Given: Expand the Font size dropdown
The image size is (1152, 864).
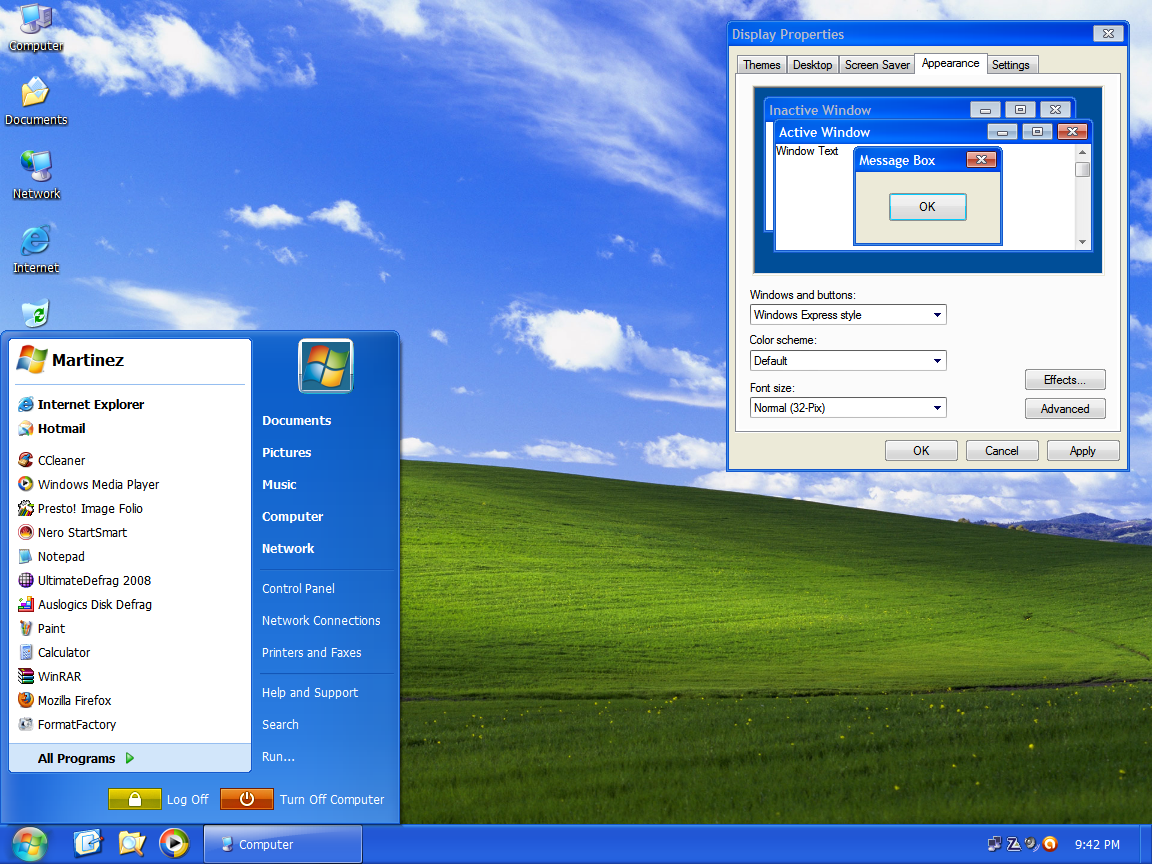Looking at the screenshot, I should point(937,408).
